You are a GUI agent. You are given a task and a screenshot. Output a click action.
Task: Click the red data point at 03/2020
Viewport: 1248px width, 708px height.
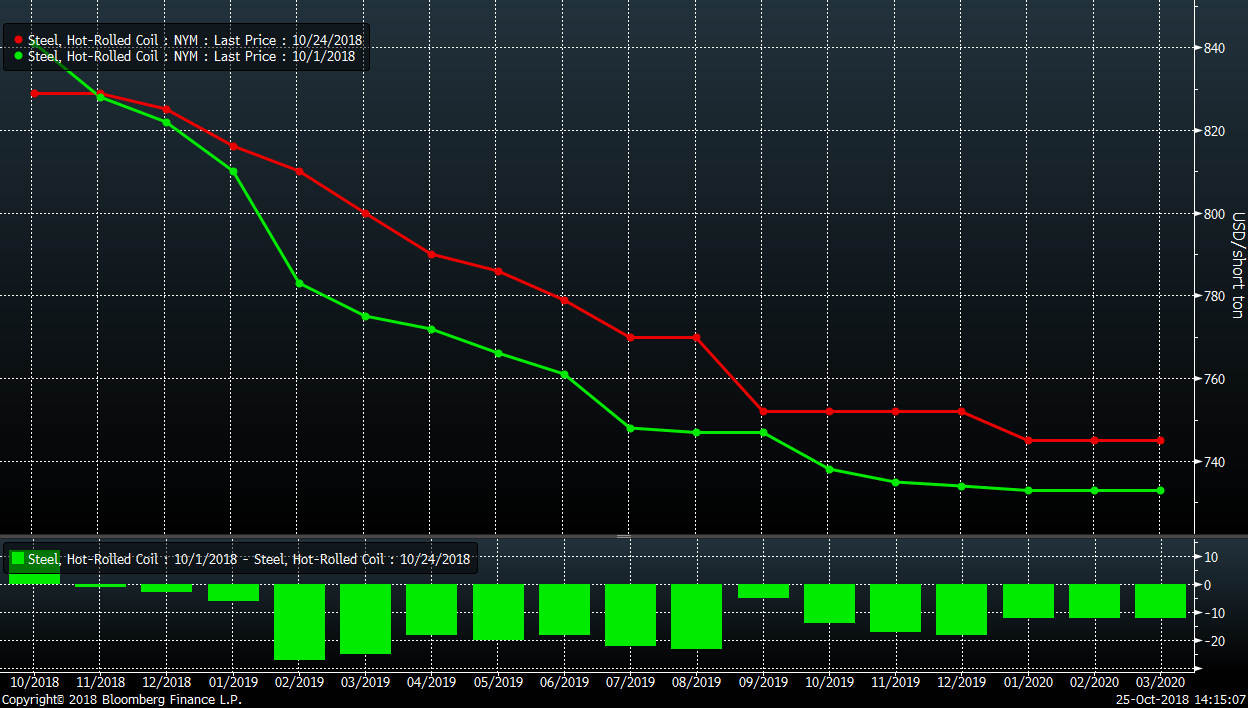coord(1160,440)
